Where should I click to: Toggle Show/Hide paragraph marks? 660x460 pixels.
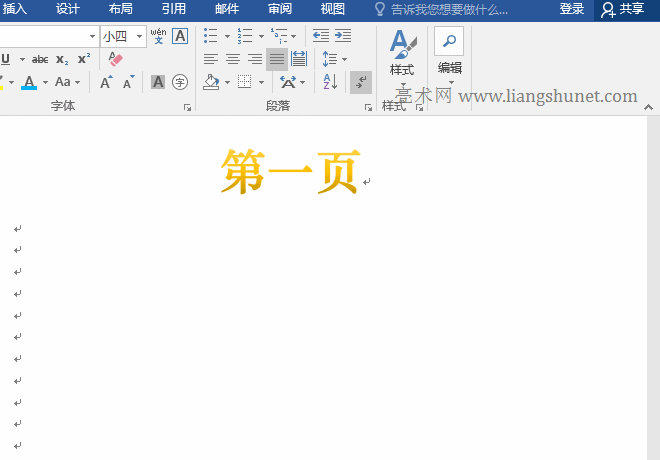tap(361, 82)
